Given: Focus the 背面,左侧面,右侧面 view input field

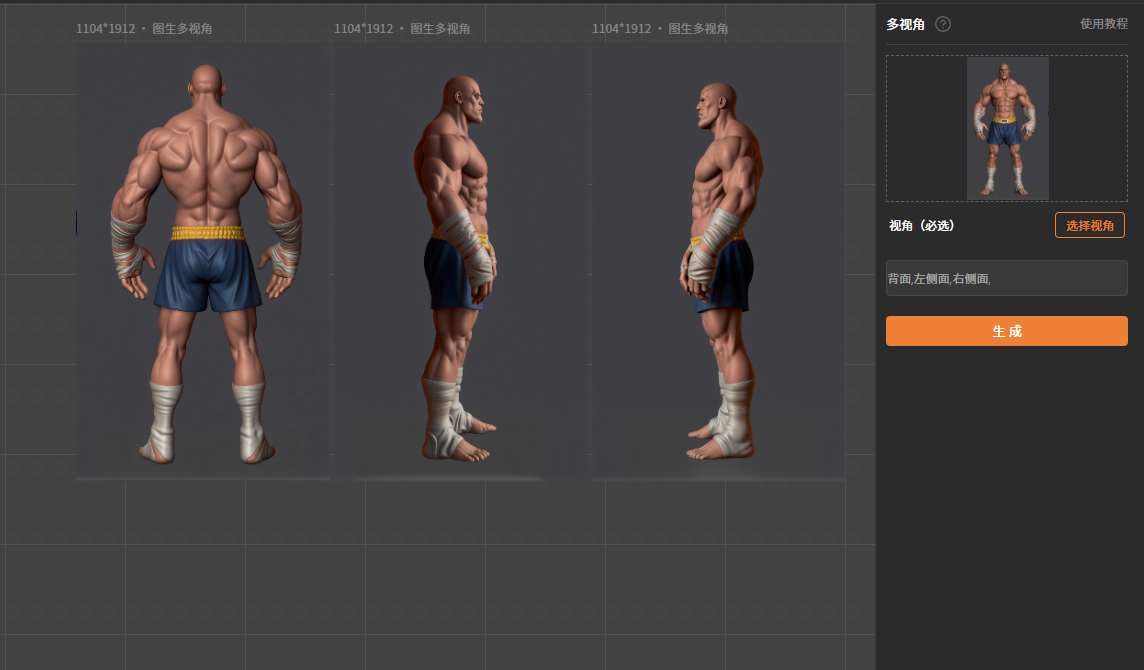Looking at the screenshot, I should [x=1006, y=278].
